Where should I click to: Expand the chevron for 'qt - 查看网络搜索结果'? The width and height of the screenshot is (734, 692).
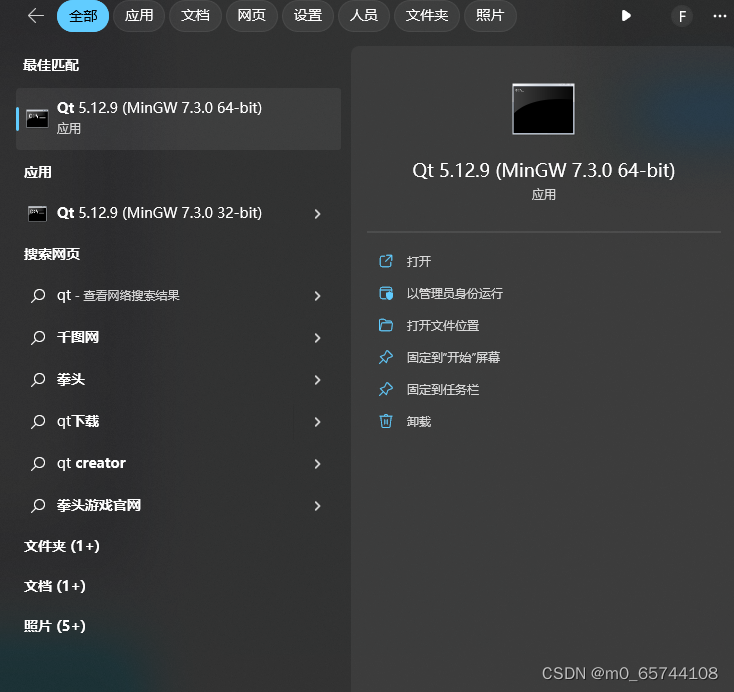317,296
